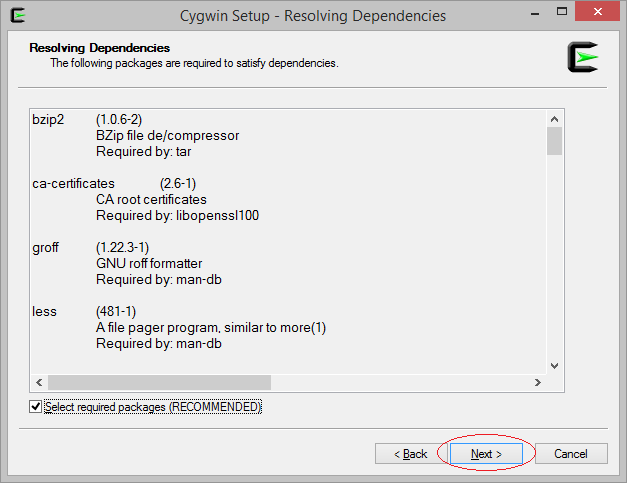
Task: Minimize the Cygwin Setup window
Action: point(535,12)
